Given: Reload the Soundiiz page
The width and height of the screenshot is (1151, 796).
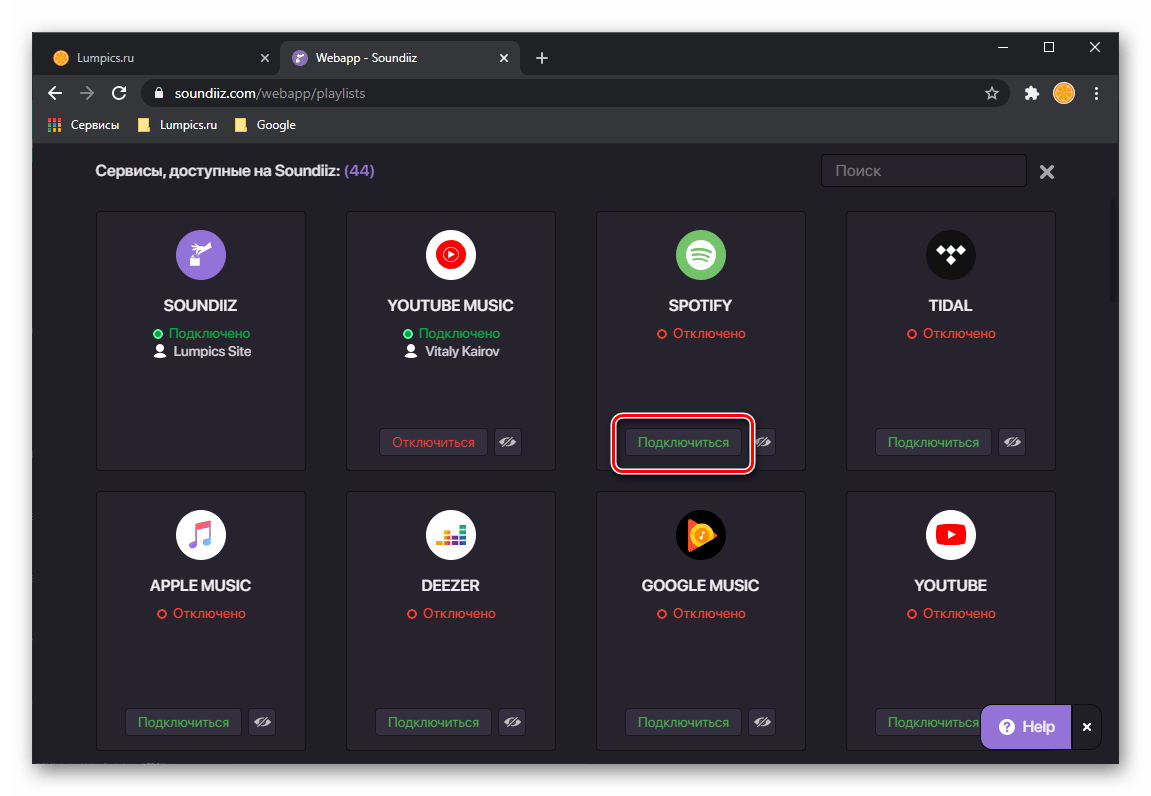Looking at the screenshot, I should pos(119,93).
